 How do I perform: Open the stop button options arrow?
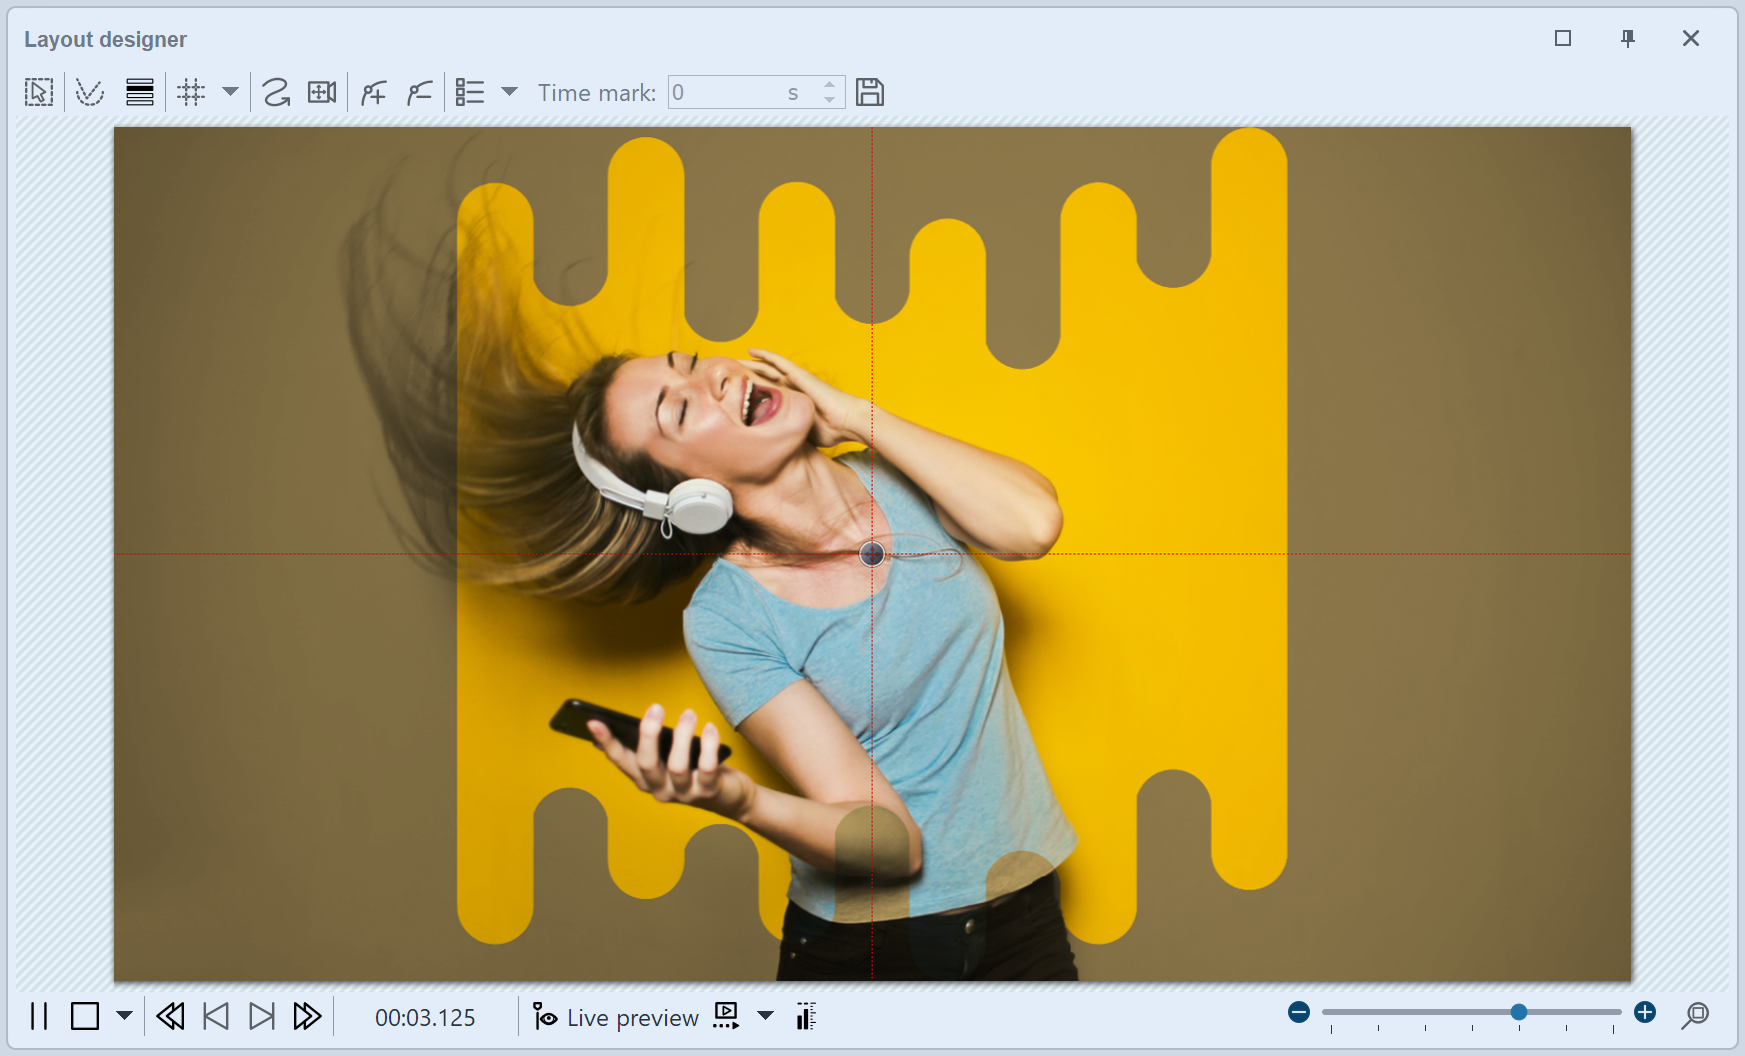pyautogui.click(x=124, y=1017)
